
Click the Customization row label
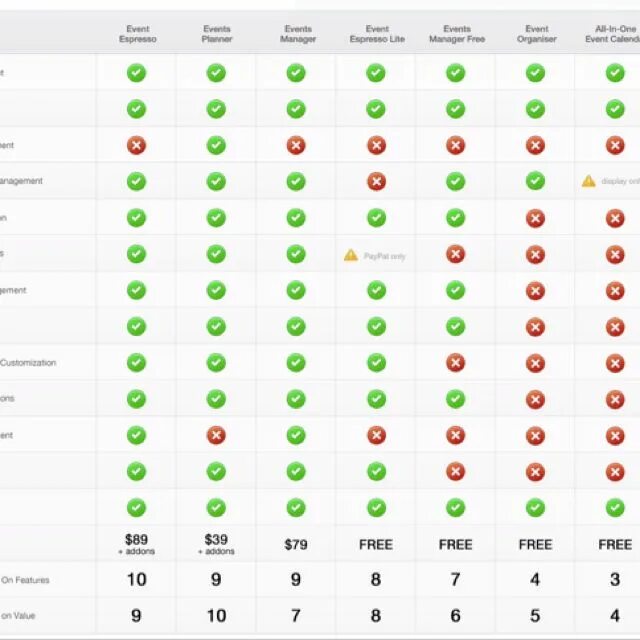(x=28, y=363)
